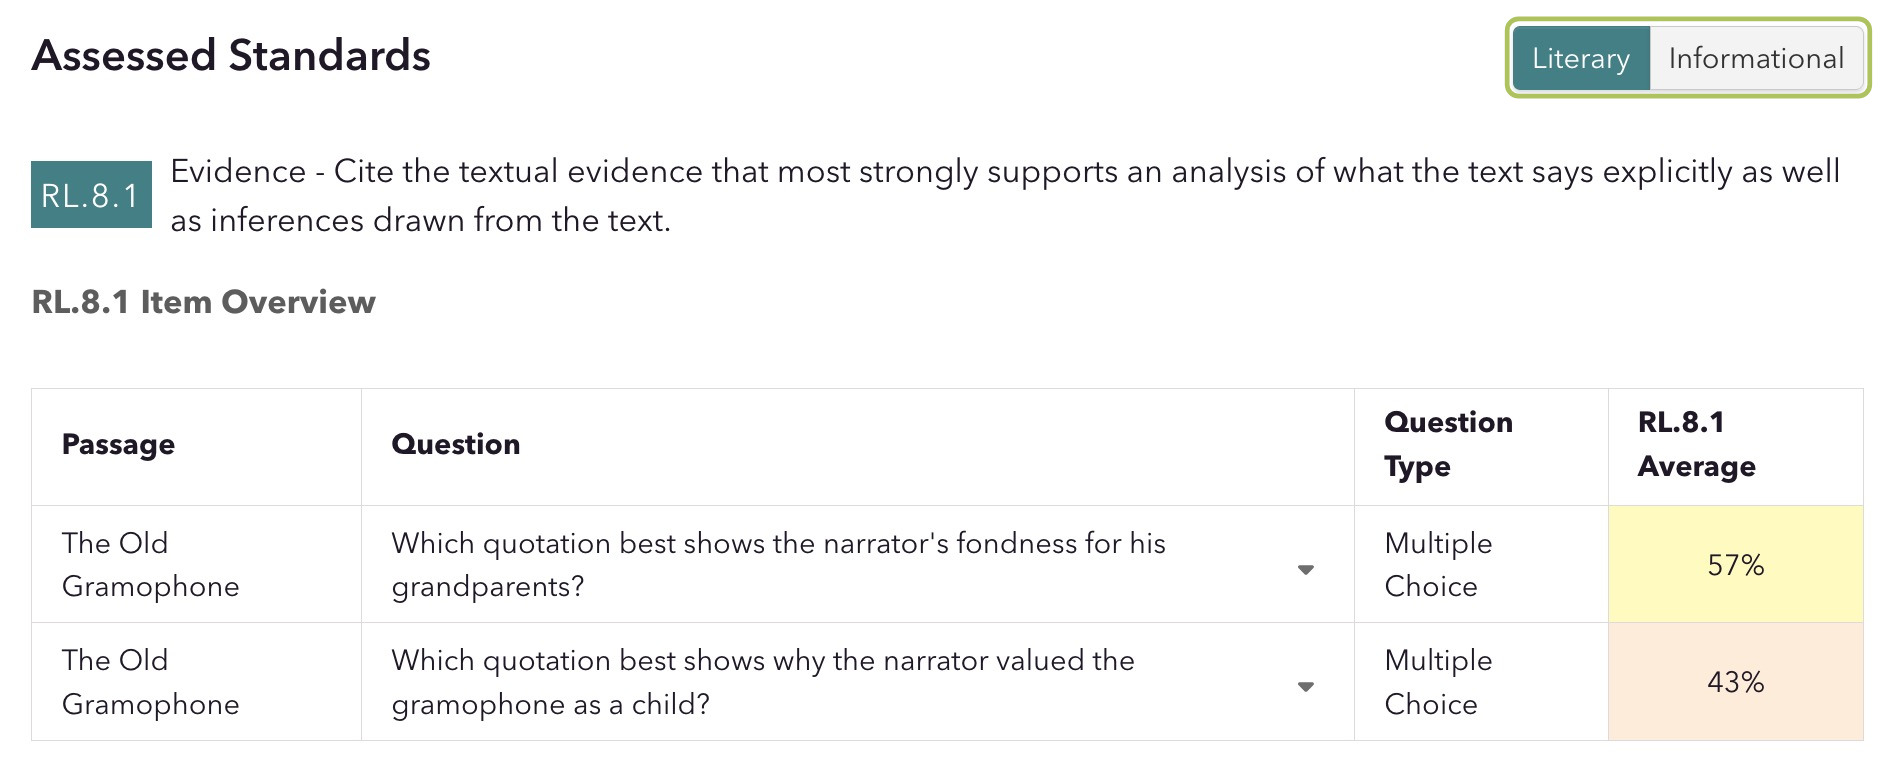Click the Question Type column header
Image resolution: width=1894 pixels, height=772 pixels.
[1448, 444]
